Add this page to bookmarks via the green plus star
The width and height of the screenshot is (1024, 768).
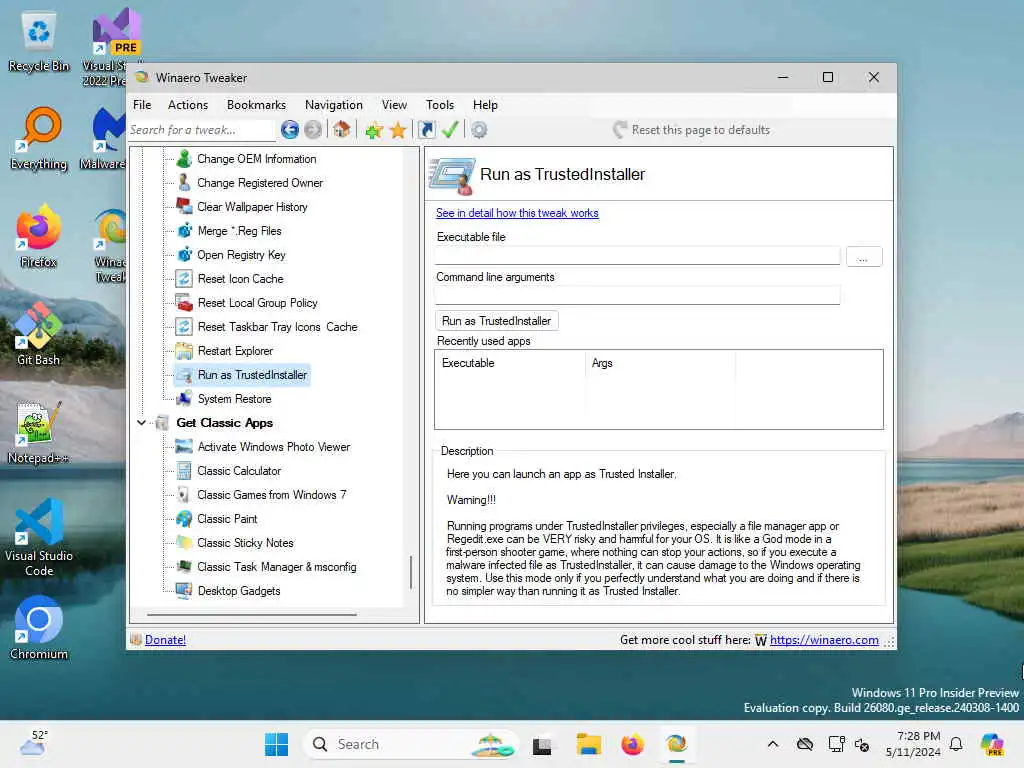pyautogui.click(x=374, y=130)
